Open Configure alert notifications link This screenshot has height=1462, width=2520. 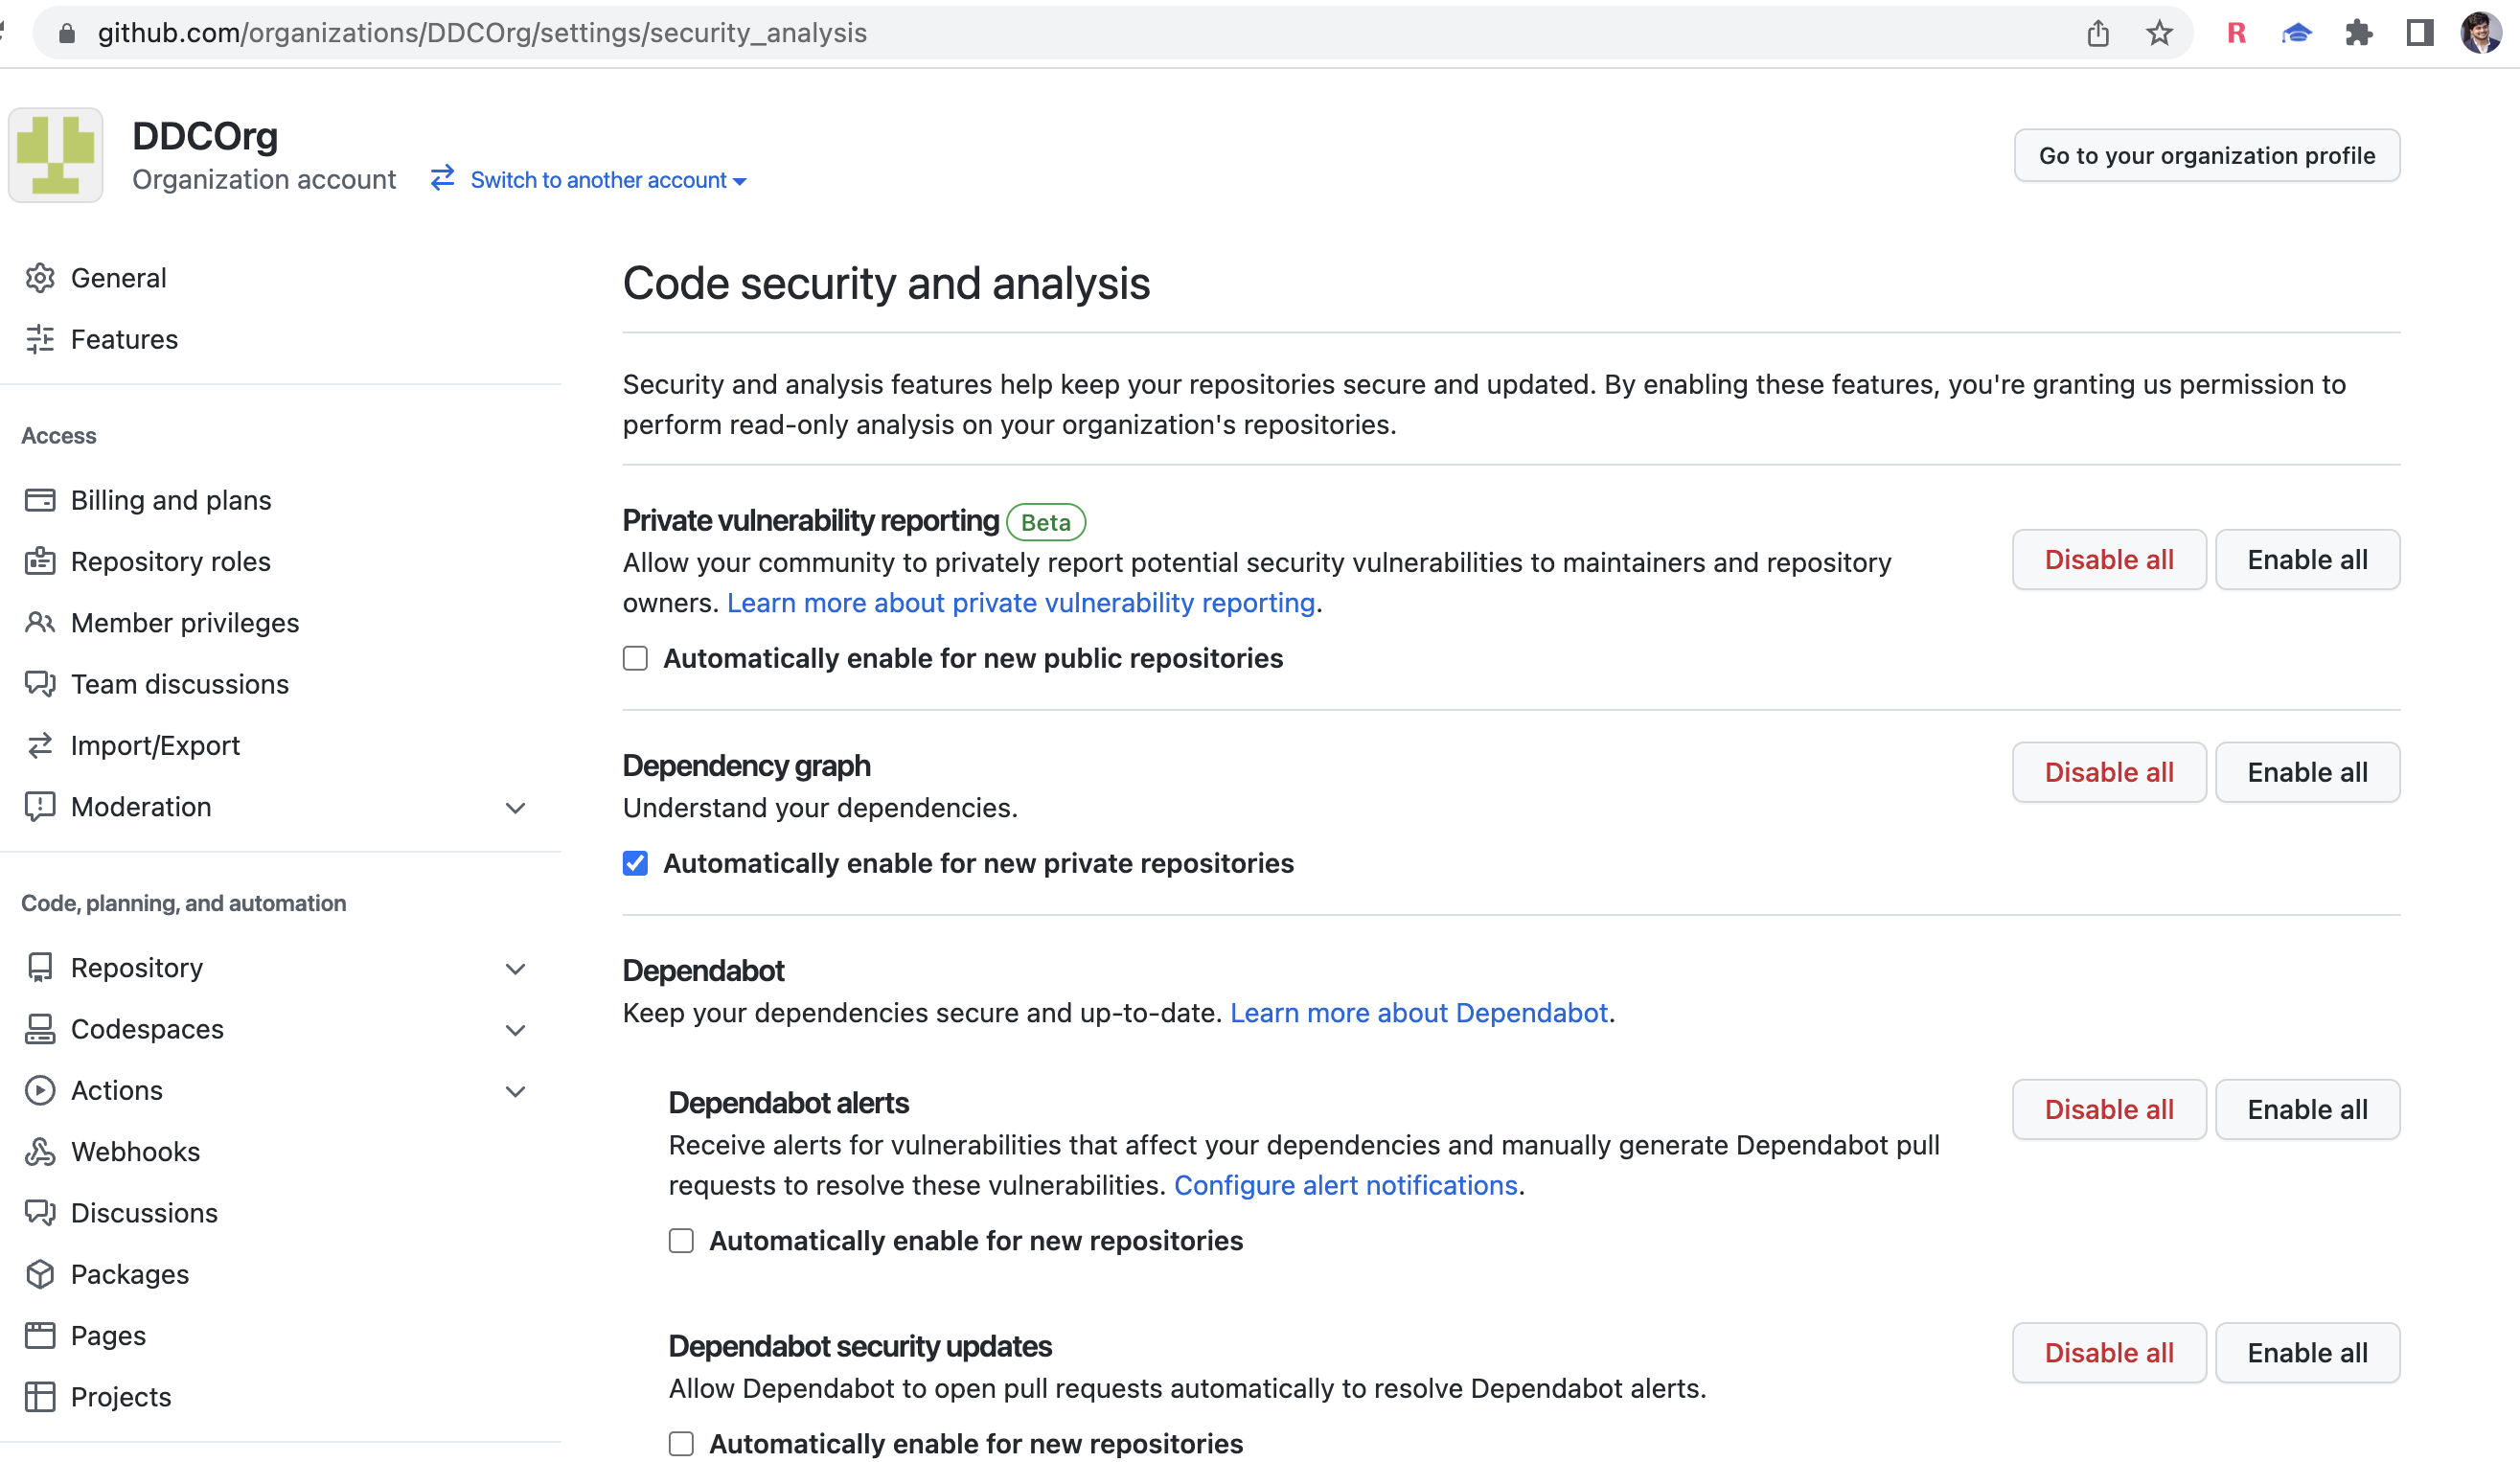pos(1346,1185)
